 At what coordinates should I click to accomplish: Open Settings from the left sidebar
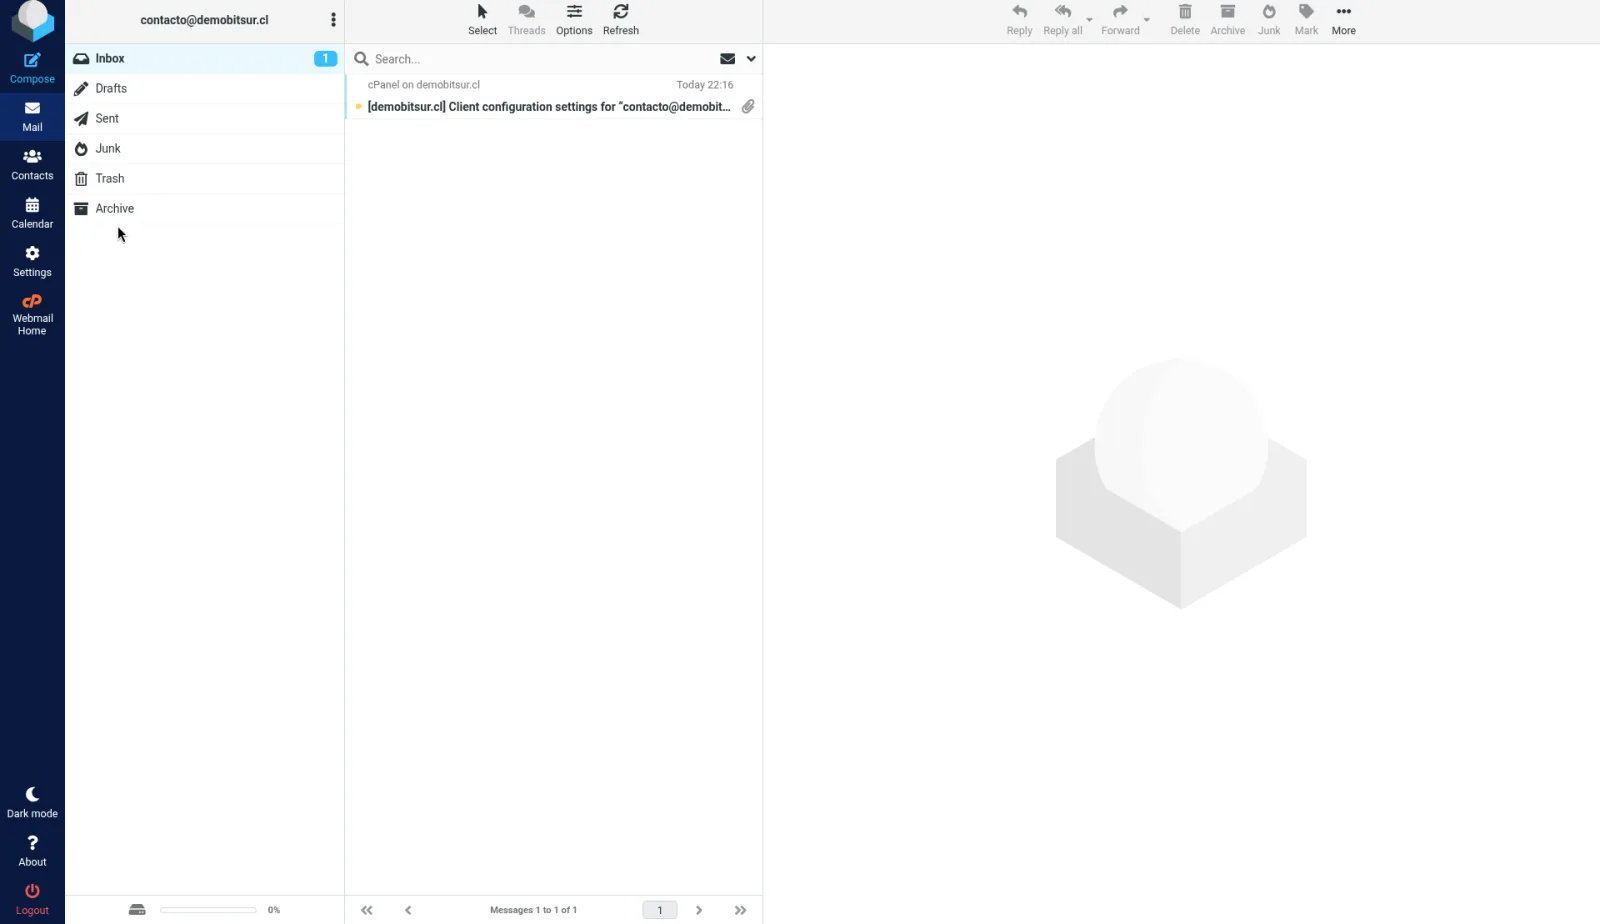(32, 261)
